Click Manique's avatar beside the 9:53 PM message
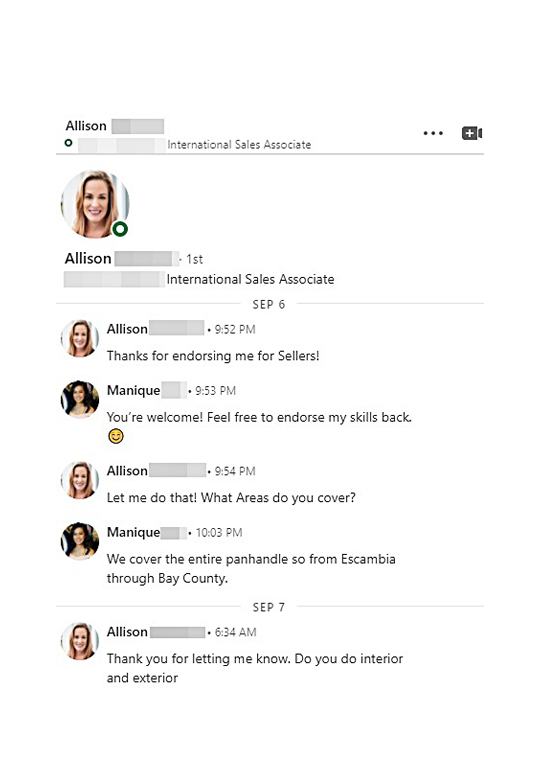Image resolution: width=551 pixels, height=774 pixels. click(79, 399)
